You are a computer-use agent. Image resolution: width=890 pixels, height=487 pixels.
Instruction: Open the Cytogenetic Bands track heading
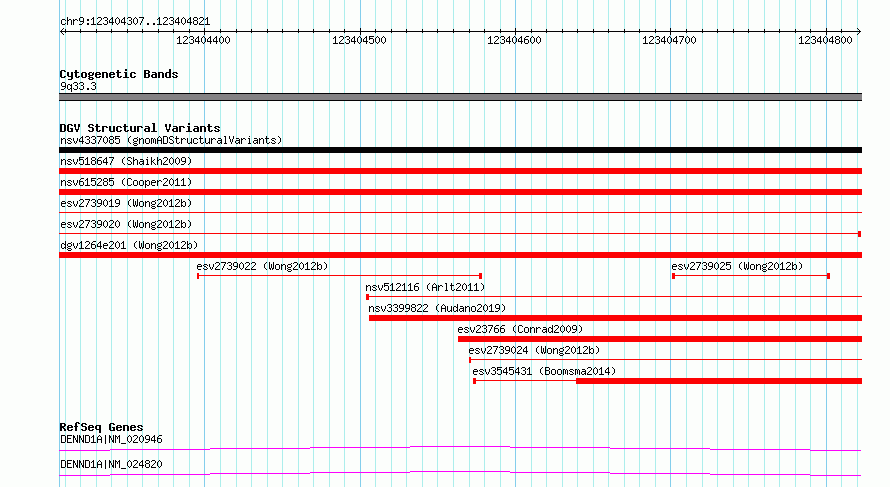[x=119, y=74]
